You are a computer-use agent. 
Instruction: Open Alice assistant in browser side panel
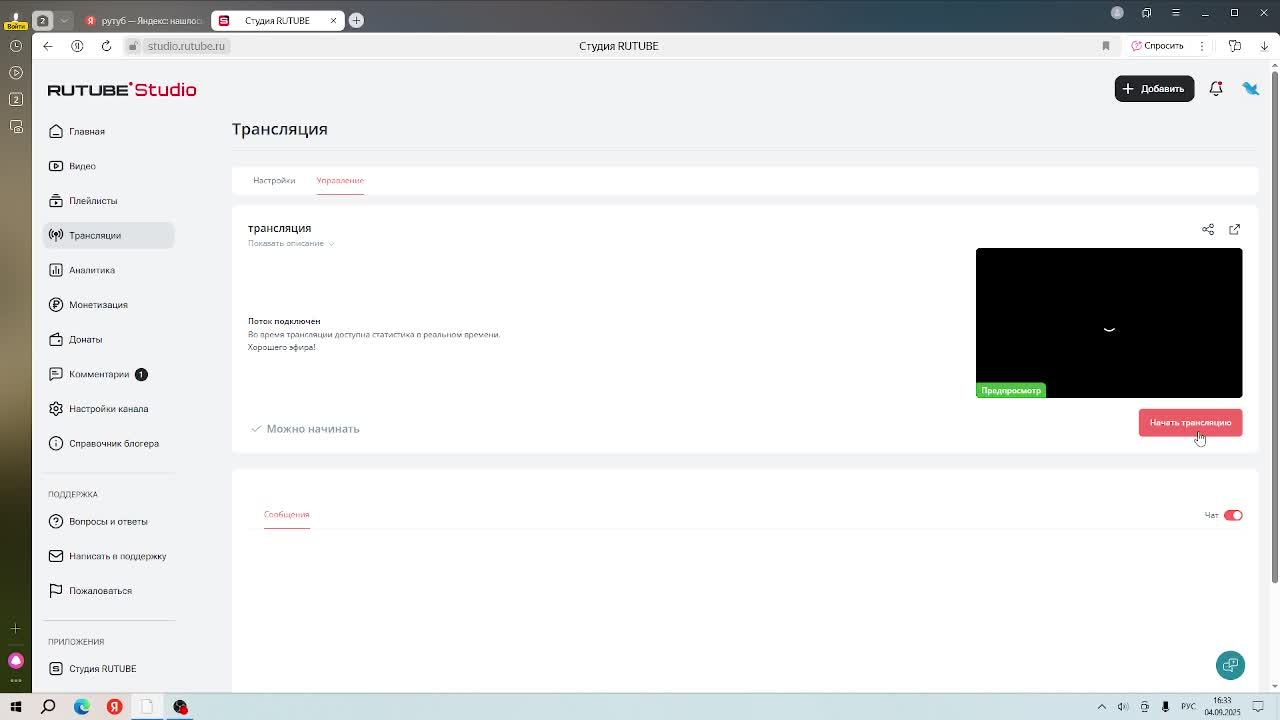click(15, 660)
